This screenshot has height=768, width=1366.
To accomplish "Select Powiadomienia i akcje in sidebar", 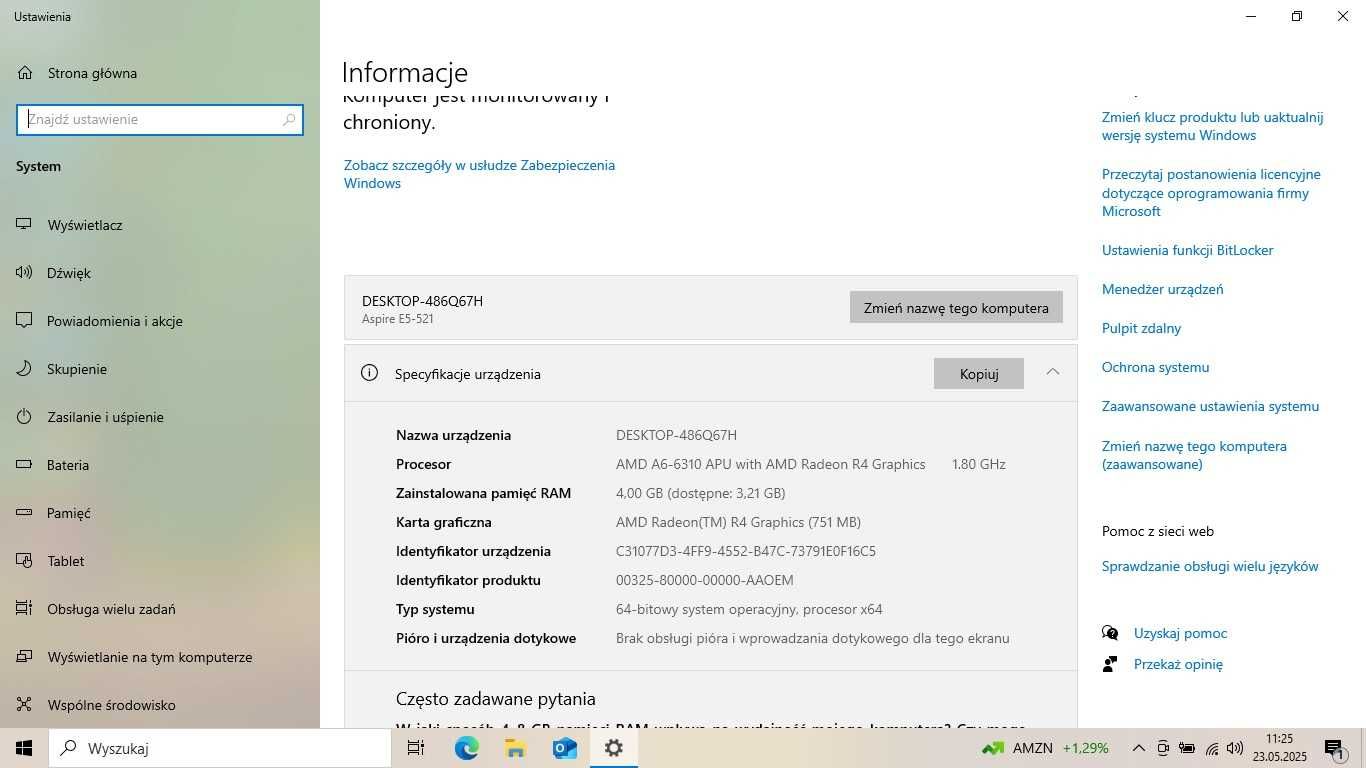I will pos(160,321).
